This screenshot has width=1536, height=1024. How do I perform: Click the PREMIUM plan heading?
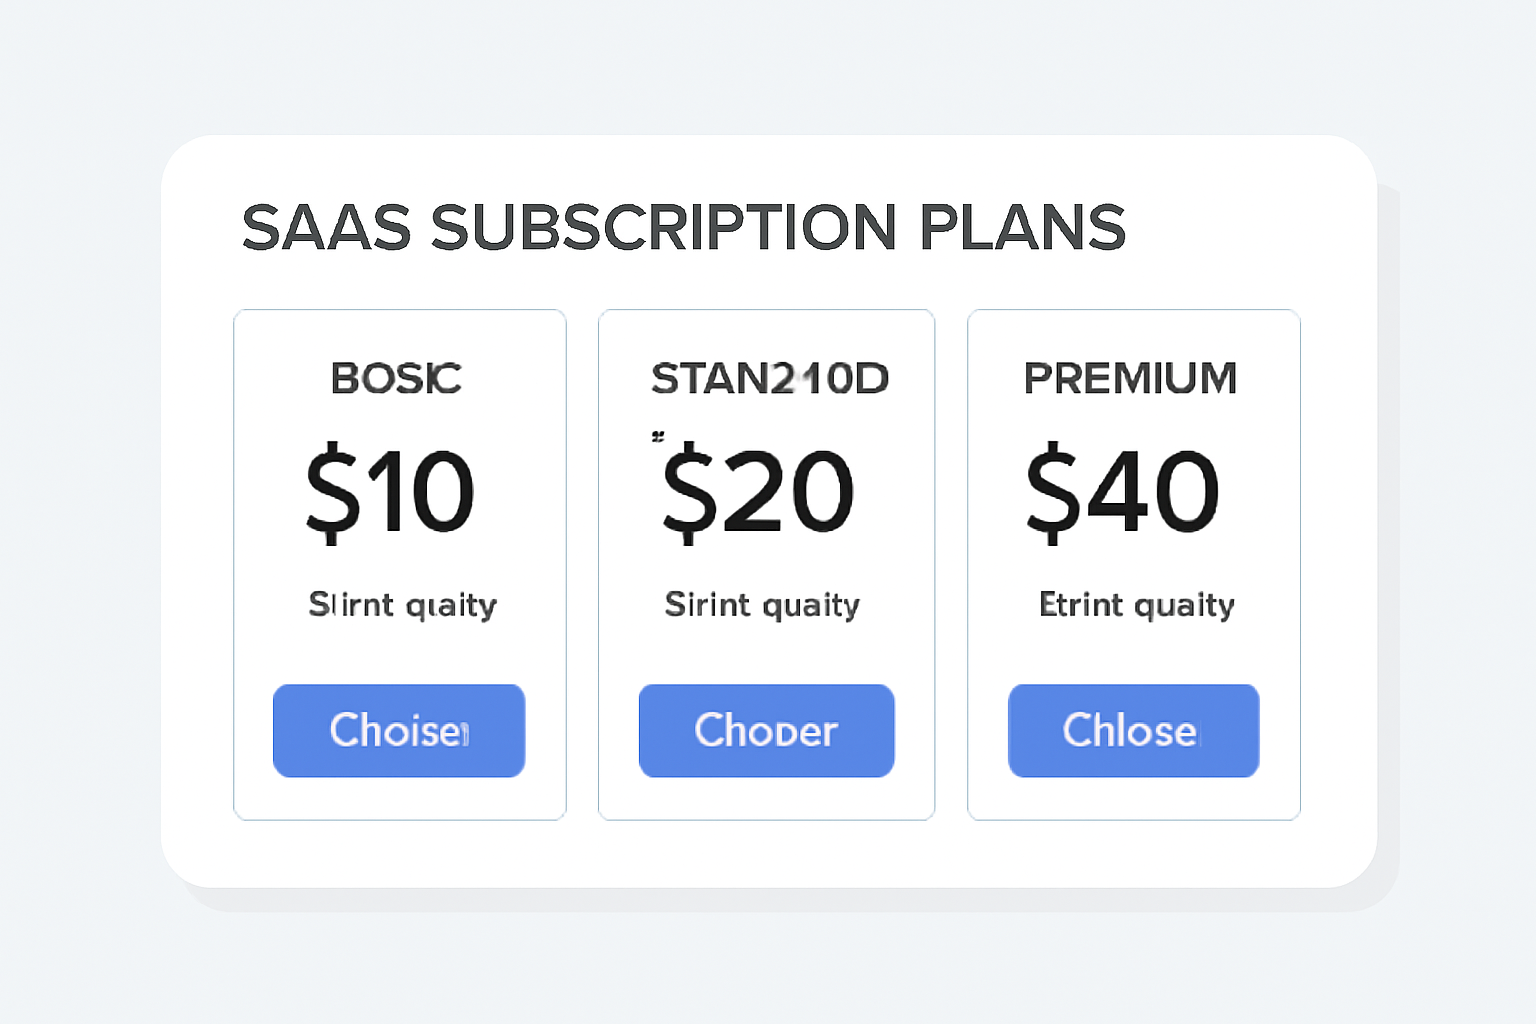click(x=1130, y=379)
